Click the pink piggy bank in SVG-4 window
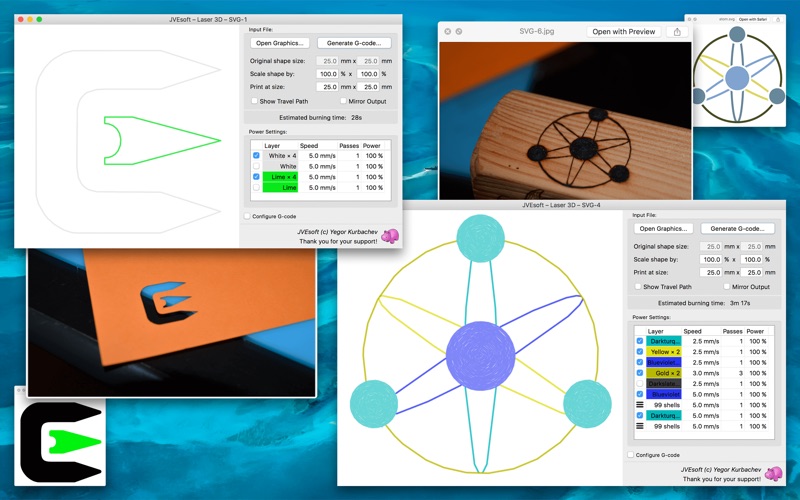Viewport: 800px width, 500px height. pyautogui.click(x=773, y=473)
